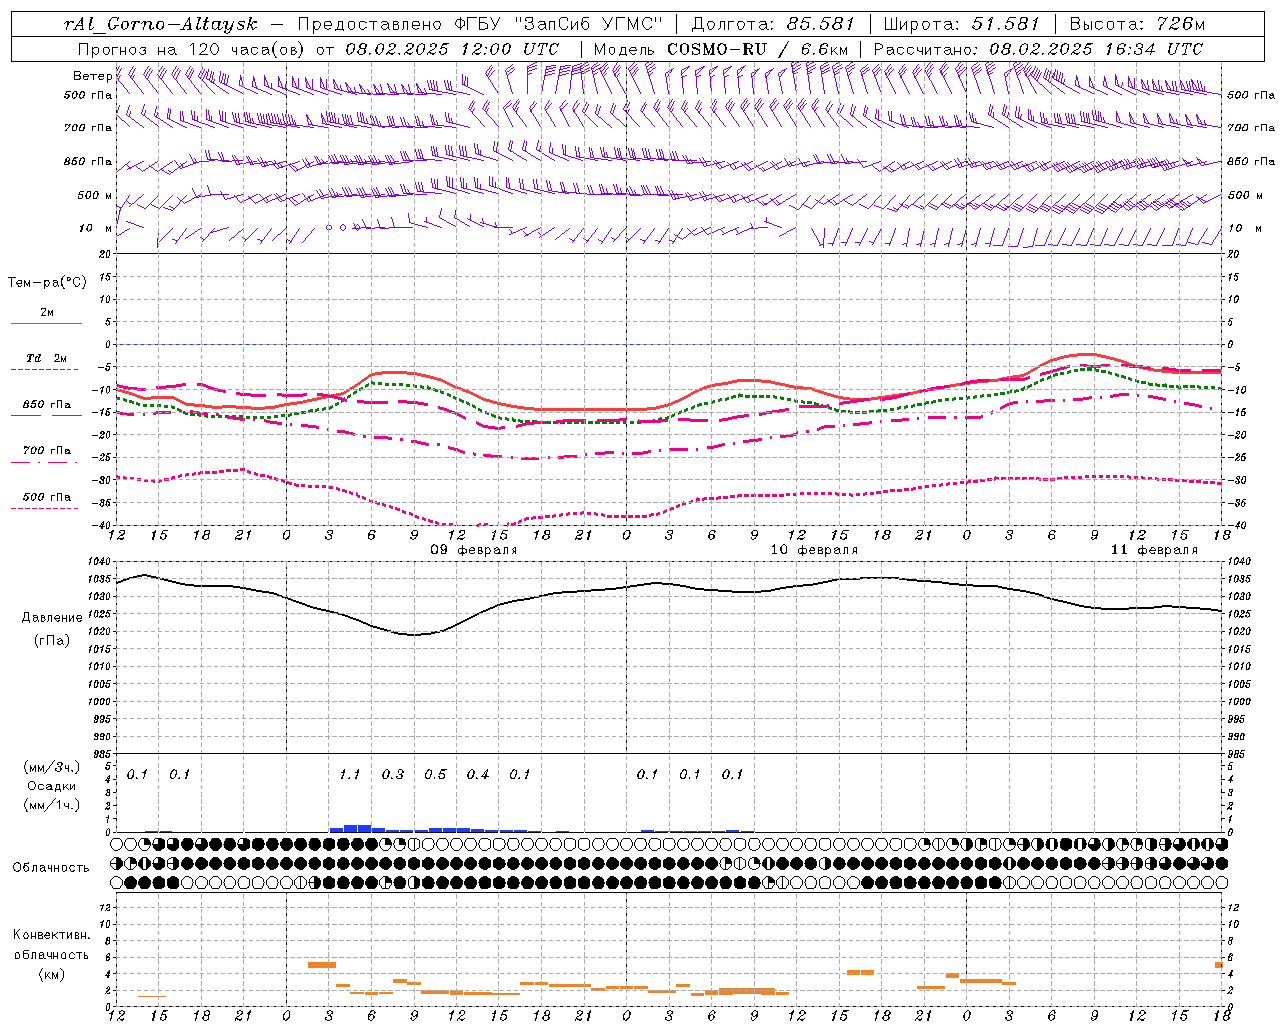Screen dimensions: 1280x1024
Task: Click the Облачность cloud cover label
Action: pyautogui.click(x=51, y=868)
